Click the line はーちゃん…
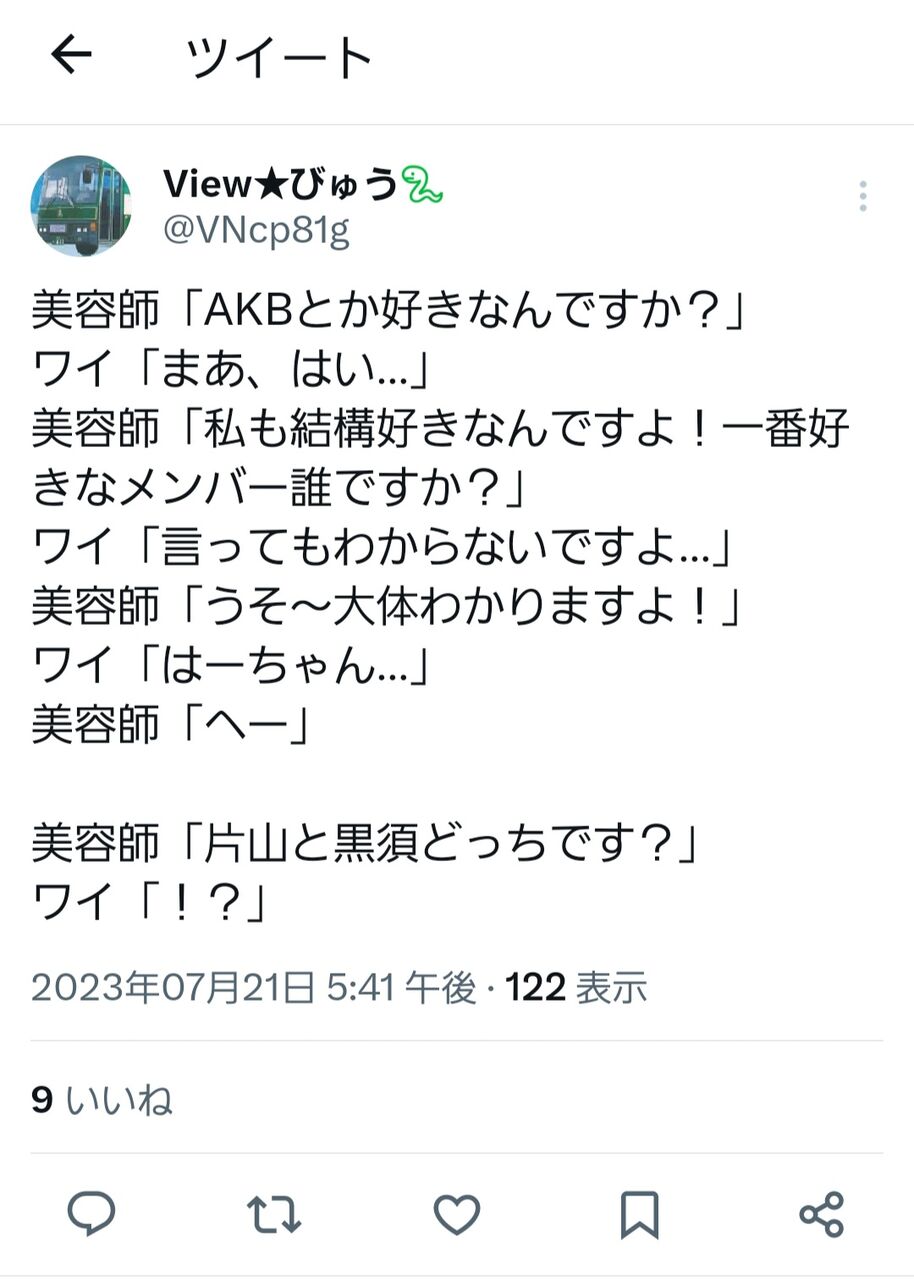The height and width of the screenshot is (1280, 914). click(231, 665)
